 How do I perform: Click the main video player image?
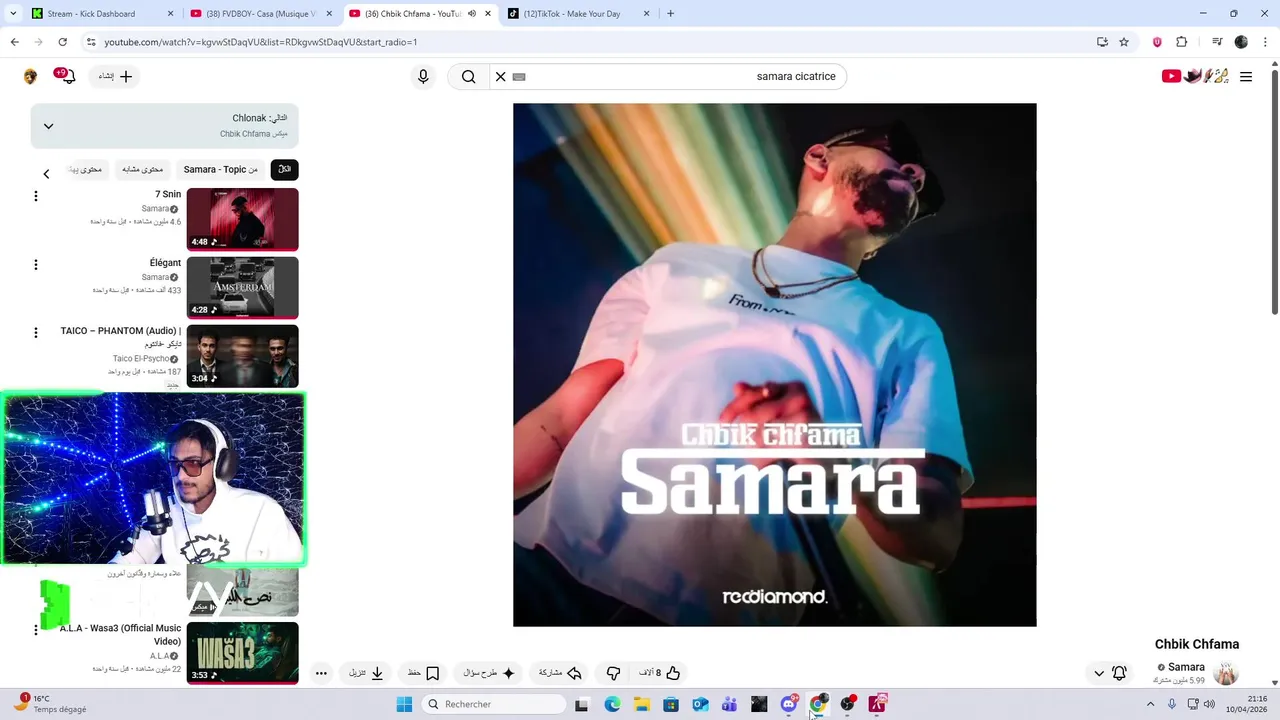click(774, 365)
